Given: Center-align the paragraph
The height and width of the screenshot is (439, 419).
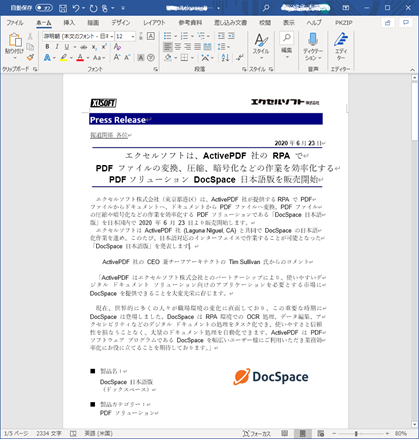Looking at the screenshot, I should (x=178, y=47).
